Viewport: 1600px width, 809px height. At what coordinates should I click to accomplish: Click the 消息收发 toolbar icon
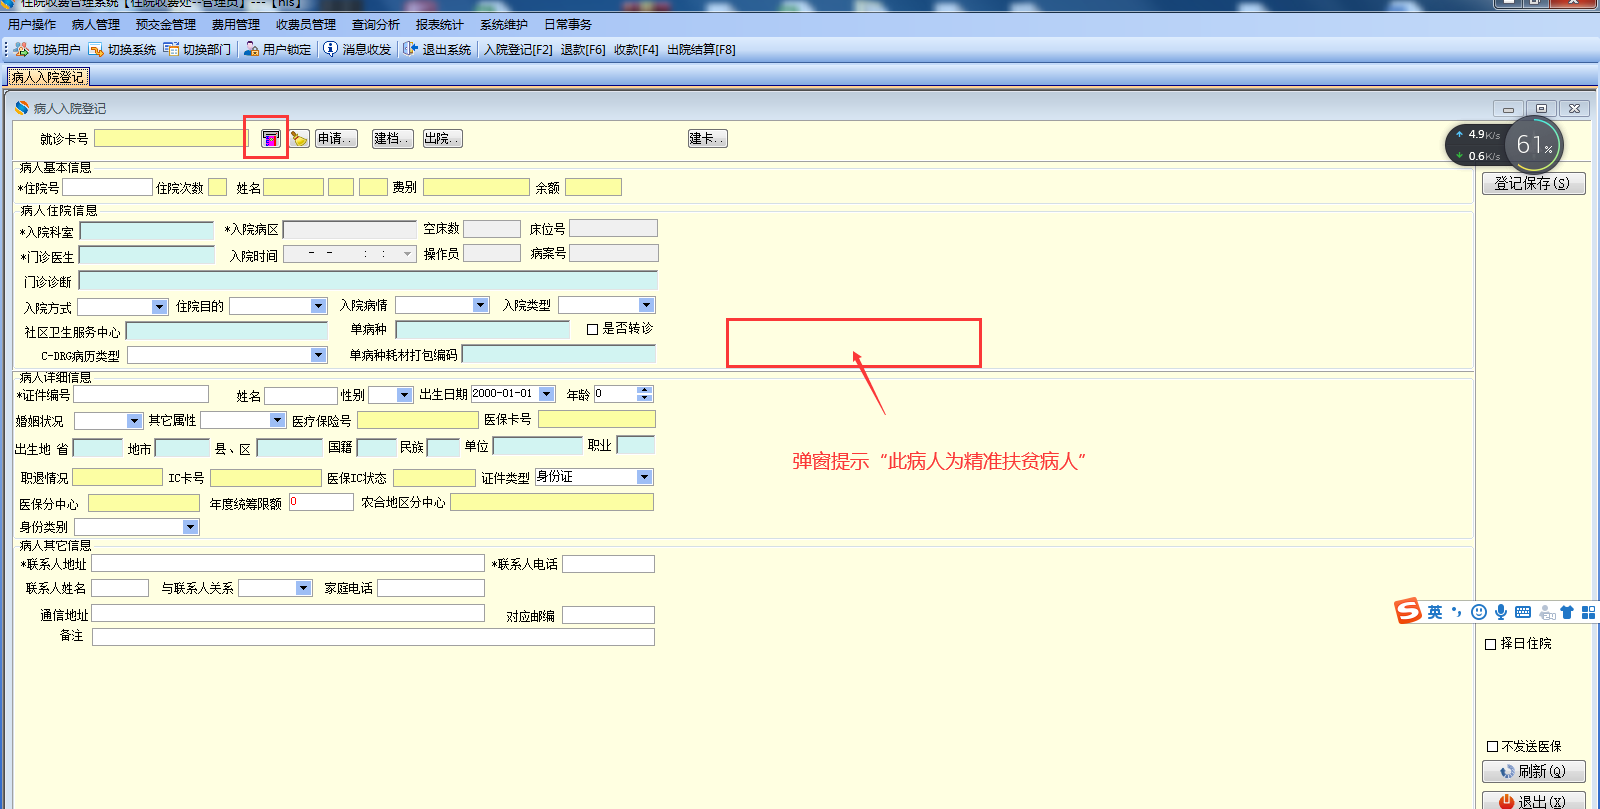pos(330,49)
